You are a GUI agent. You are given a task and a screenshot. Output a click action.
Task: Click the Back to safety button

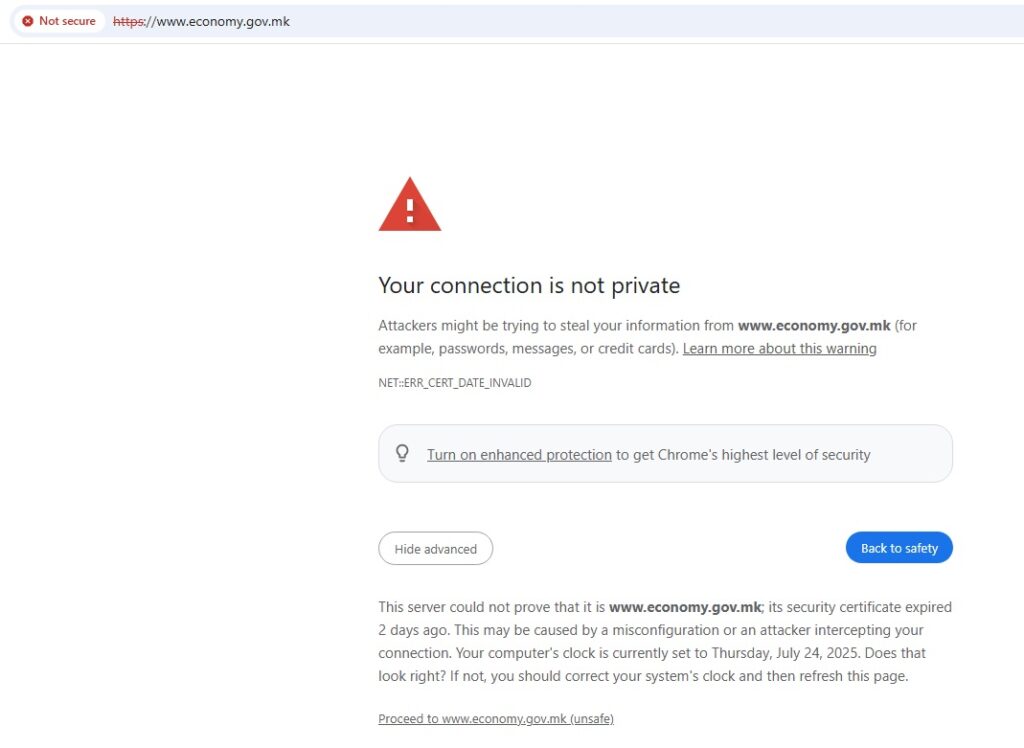(x=899, y=548)
